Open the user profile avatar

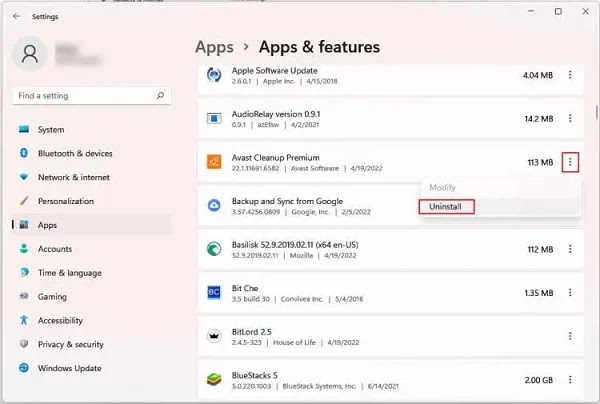(x=30, y=54)
